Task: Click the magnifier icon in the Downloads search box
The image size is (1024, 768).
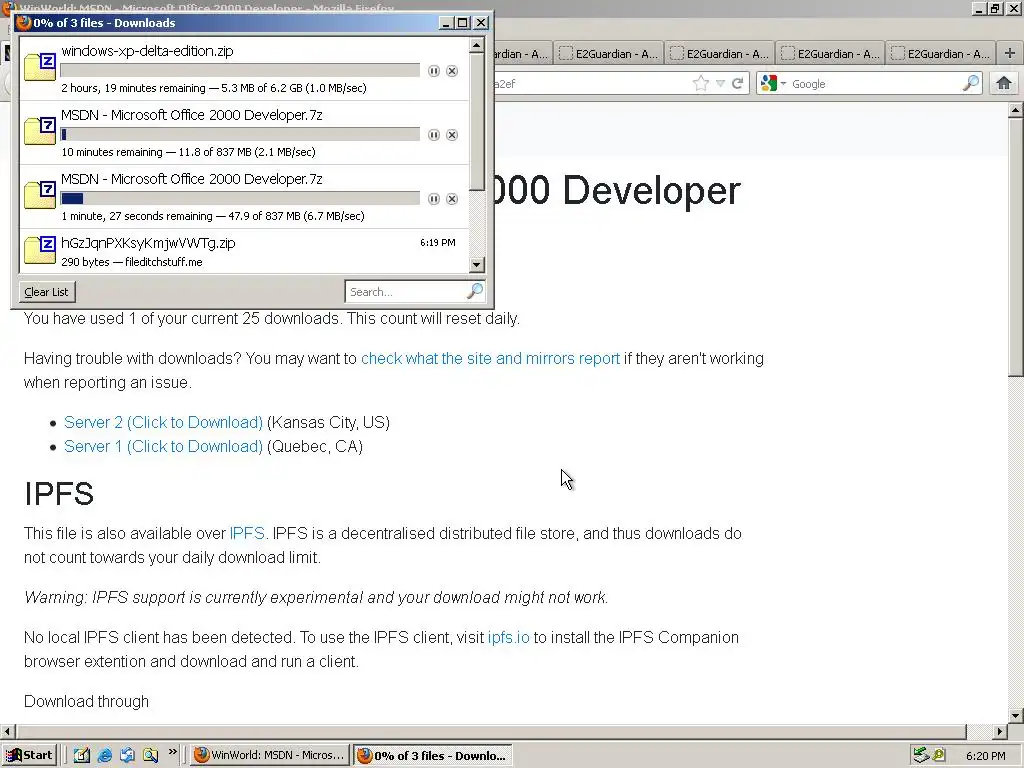Action: [x=475, y=291]
